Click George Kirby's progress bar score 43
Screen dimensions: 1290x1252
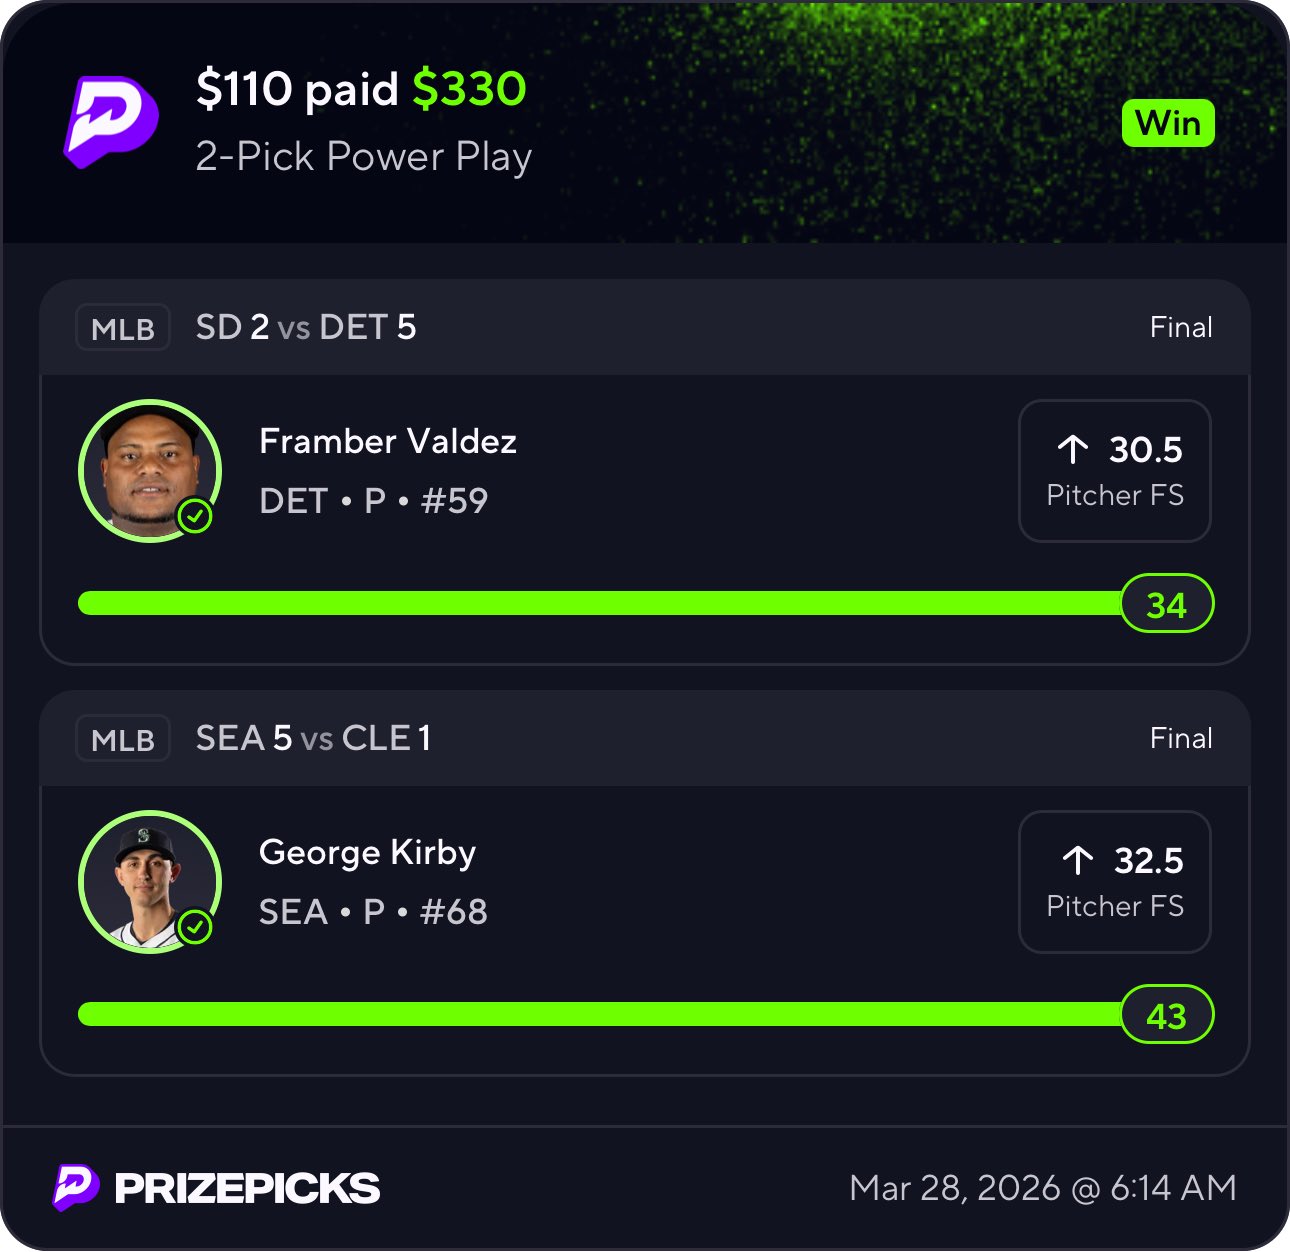point(1166,1015)
